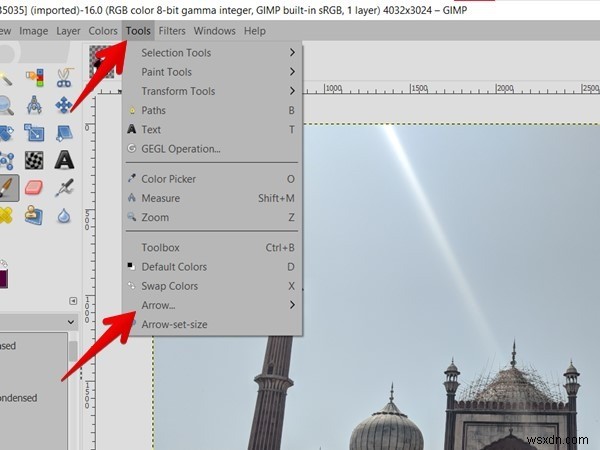
Task: Expand the Arrow... submenu
Action: tap(212, 305)
